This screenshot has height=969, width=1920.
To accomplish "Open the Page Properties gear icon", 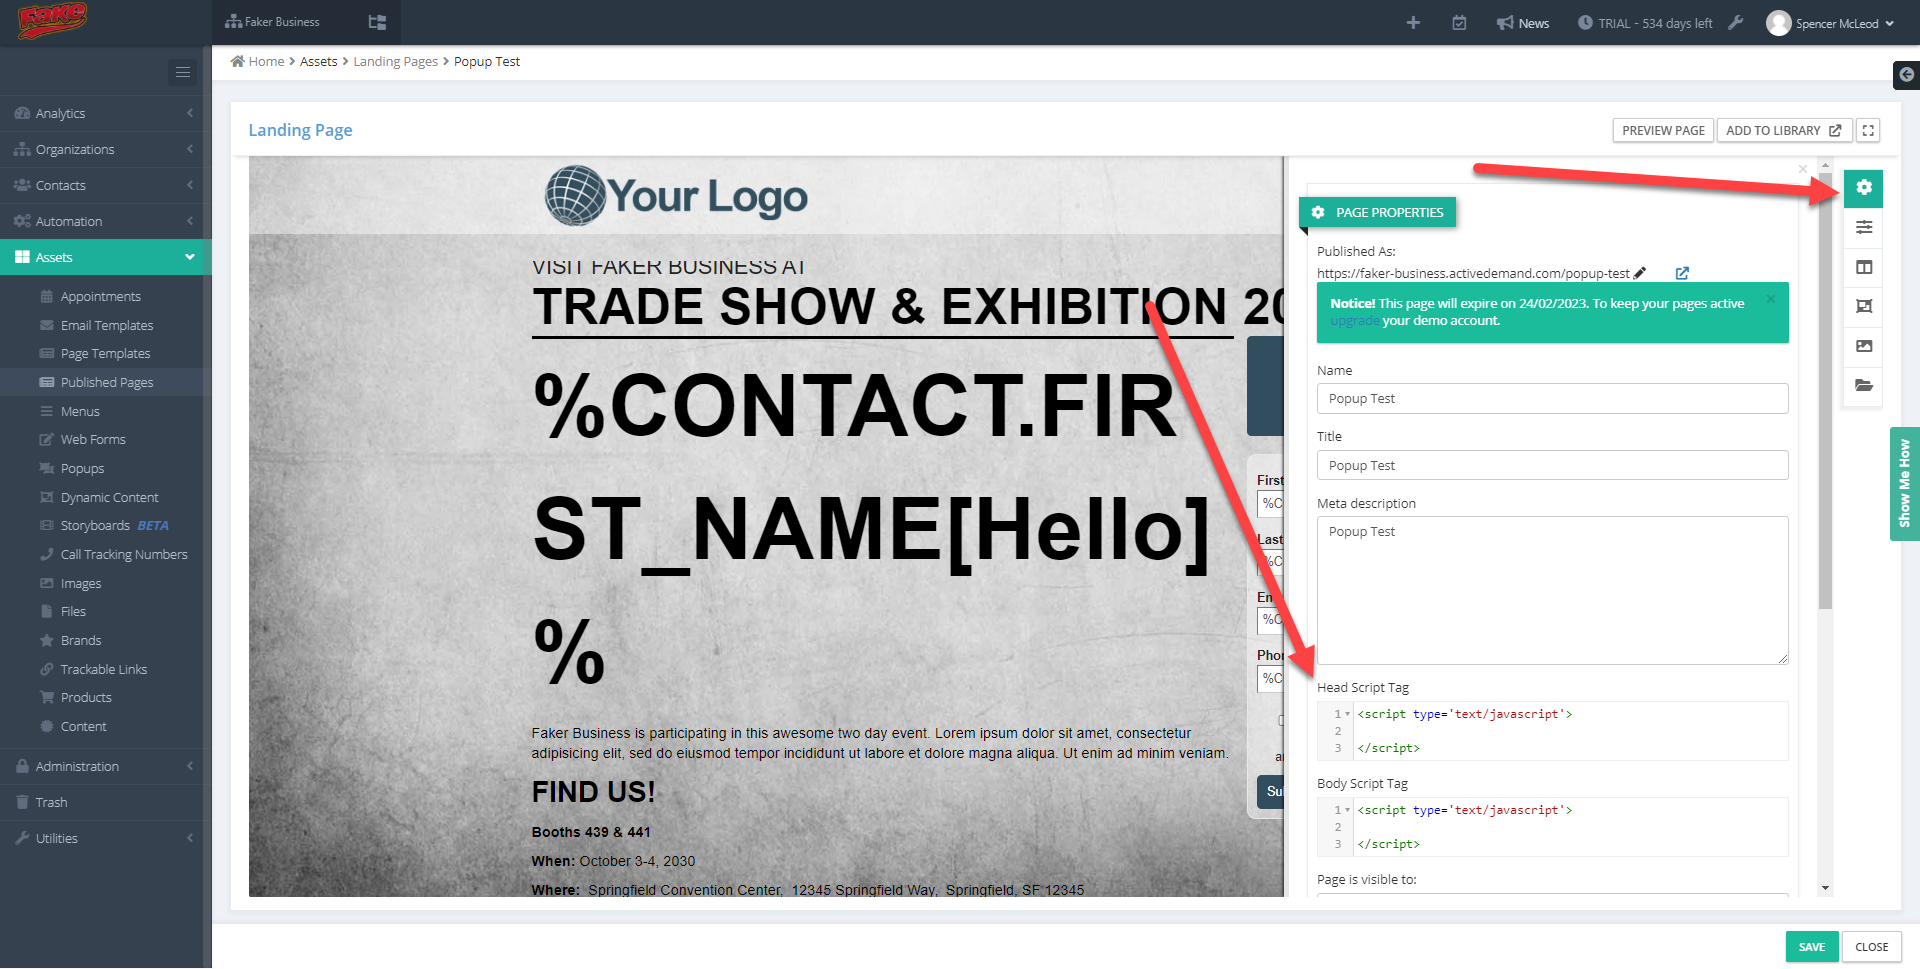I will (1863, 188).
